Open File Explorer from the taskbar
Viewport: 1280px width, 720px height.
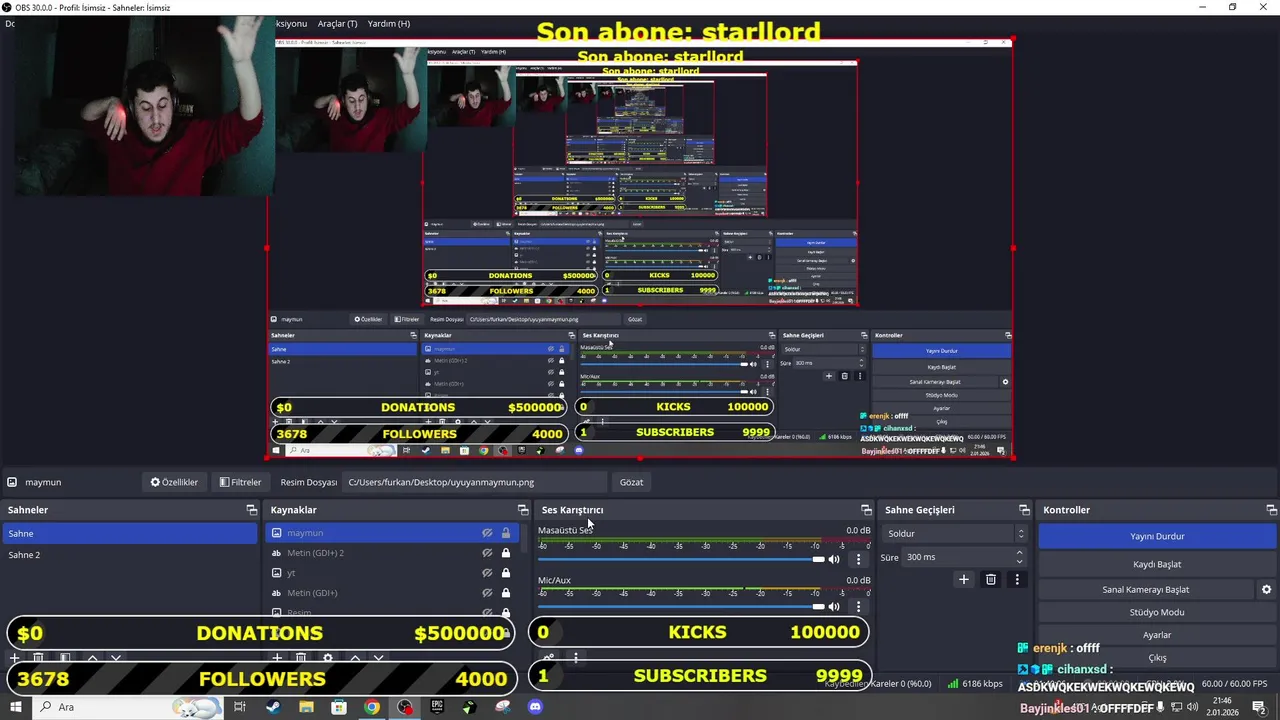[x=306, y=707]
